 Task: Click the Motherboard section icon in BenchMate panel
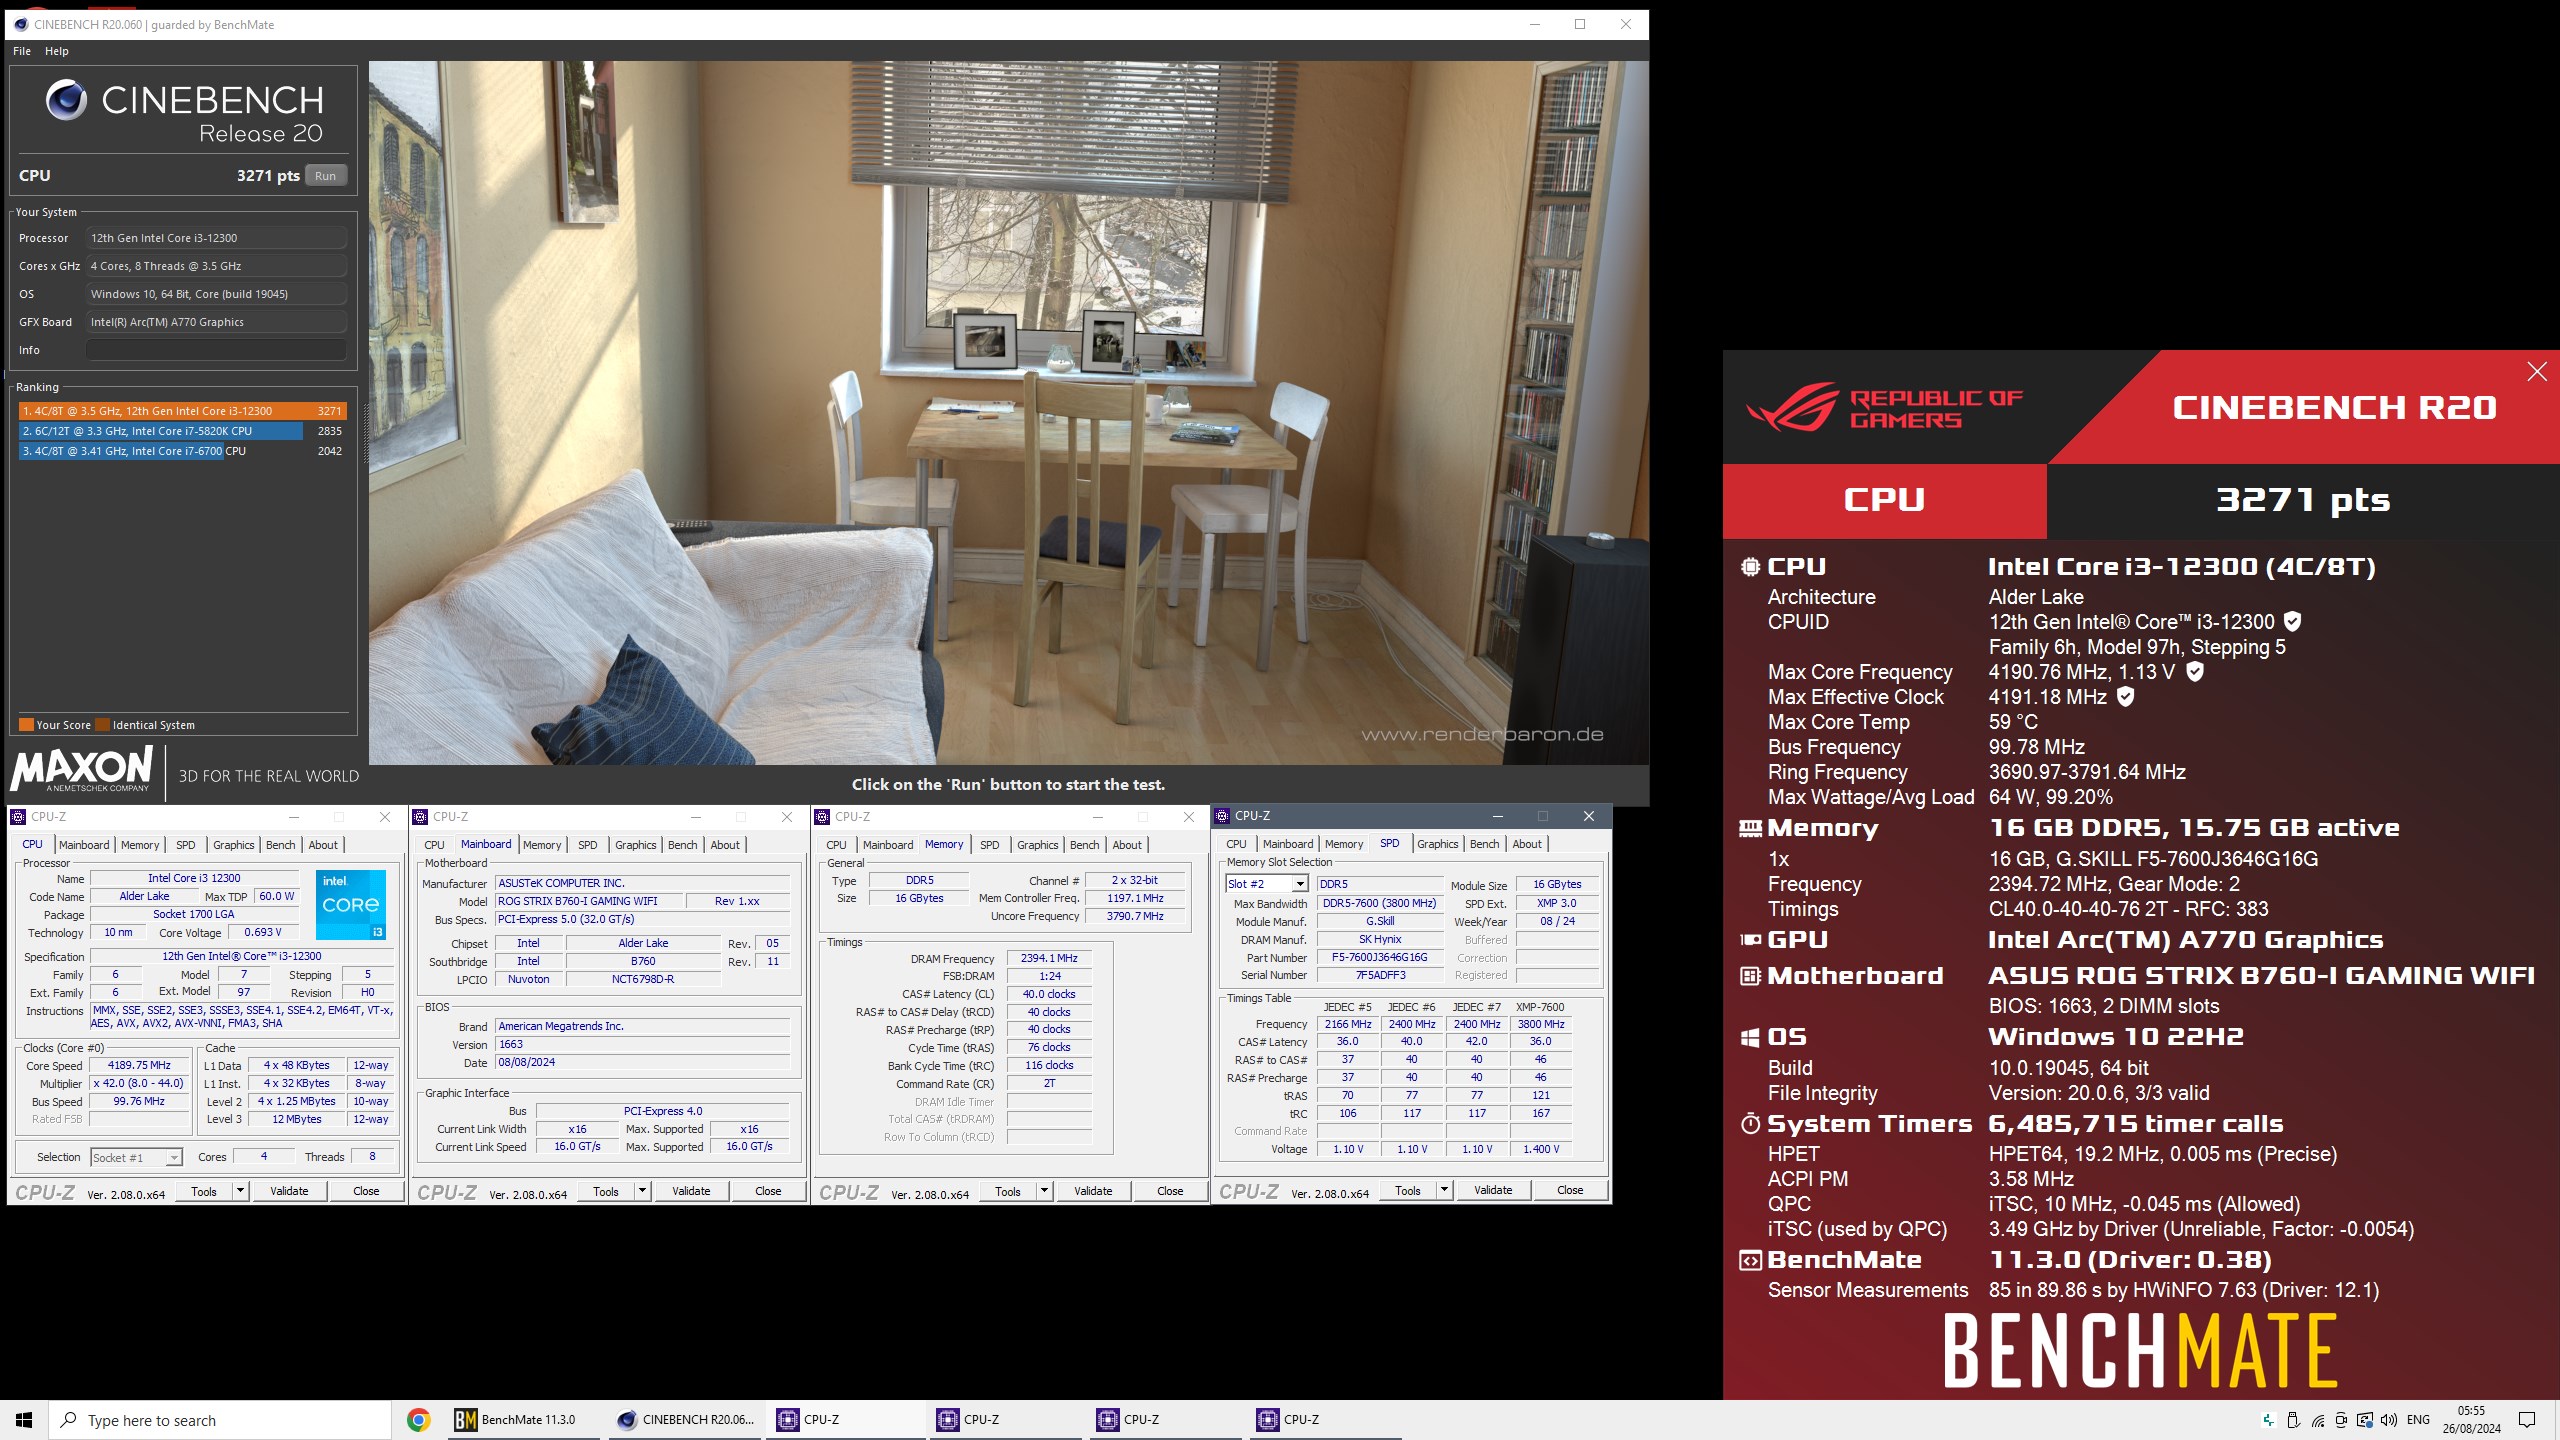(1750, 976)
